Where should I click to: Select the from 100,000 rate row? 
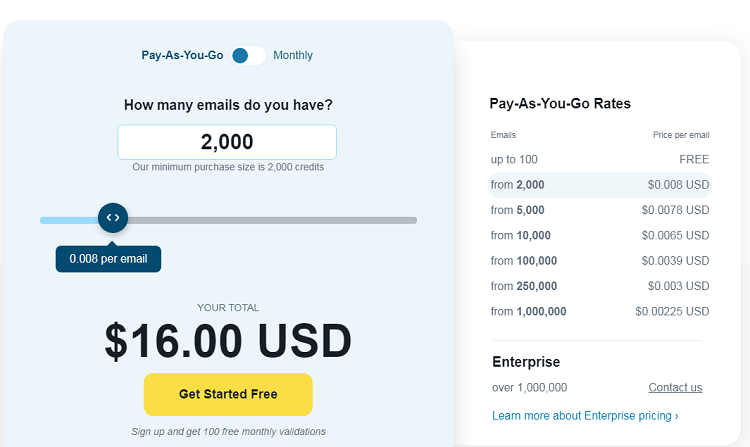pyautogui.click(x=600, y=261)
